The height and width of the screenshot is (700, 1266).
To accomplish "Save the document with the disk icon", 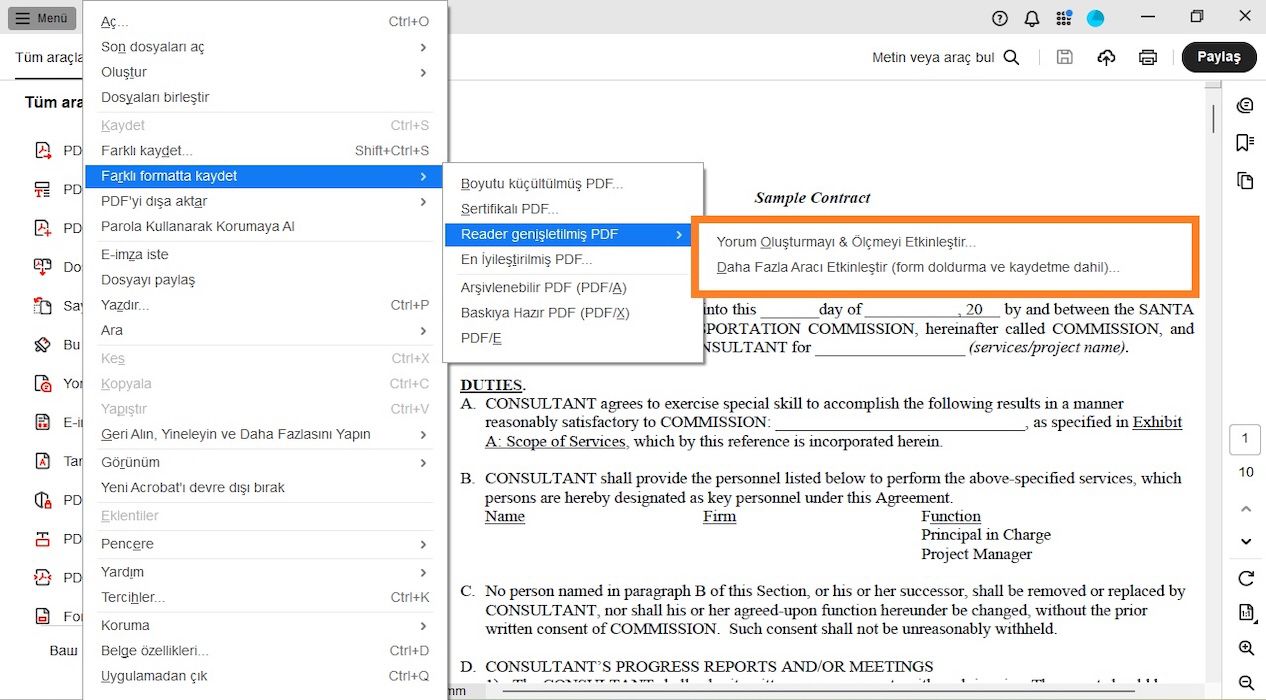I will pyautogui.click(x=1064, y=57).
